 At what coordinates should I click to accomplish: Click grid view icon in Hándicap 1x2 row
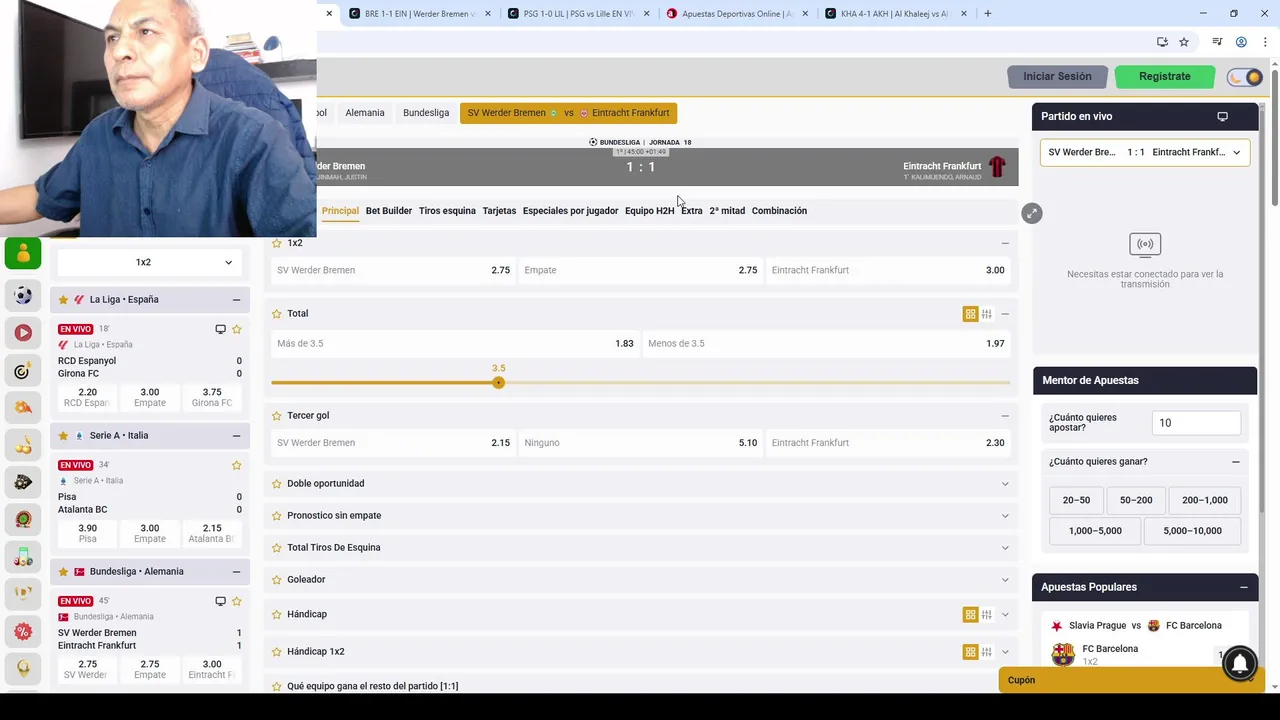pos(970,652)
